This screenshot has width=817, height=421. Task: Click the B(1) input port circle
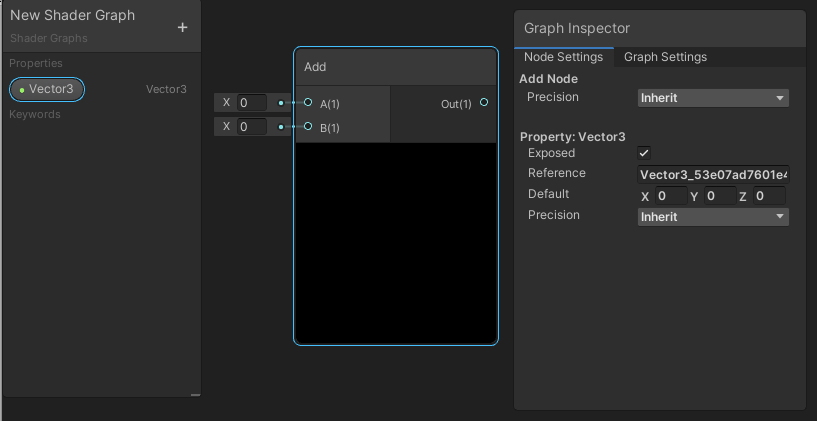pyautogui.click(x=308, y=126)
